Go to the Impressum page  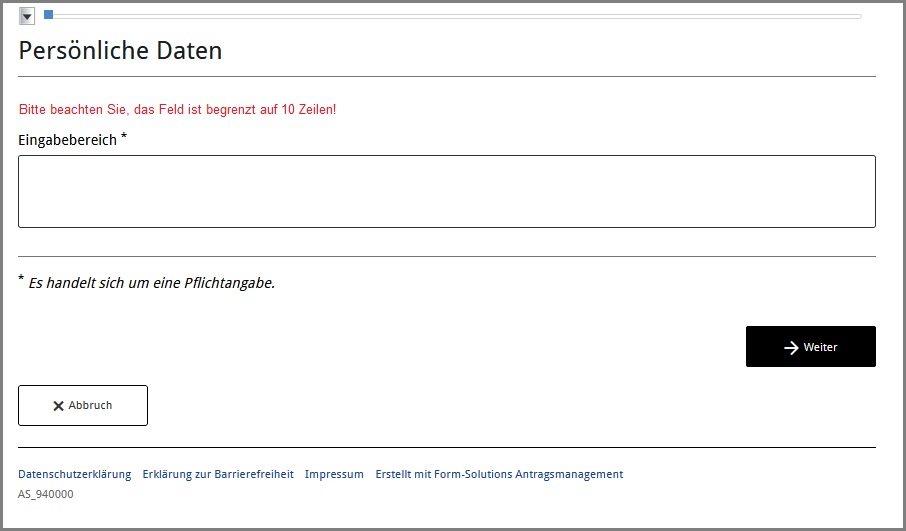click(334, 474)
